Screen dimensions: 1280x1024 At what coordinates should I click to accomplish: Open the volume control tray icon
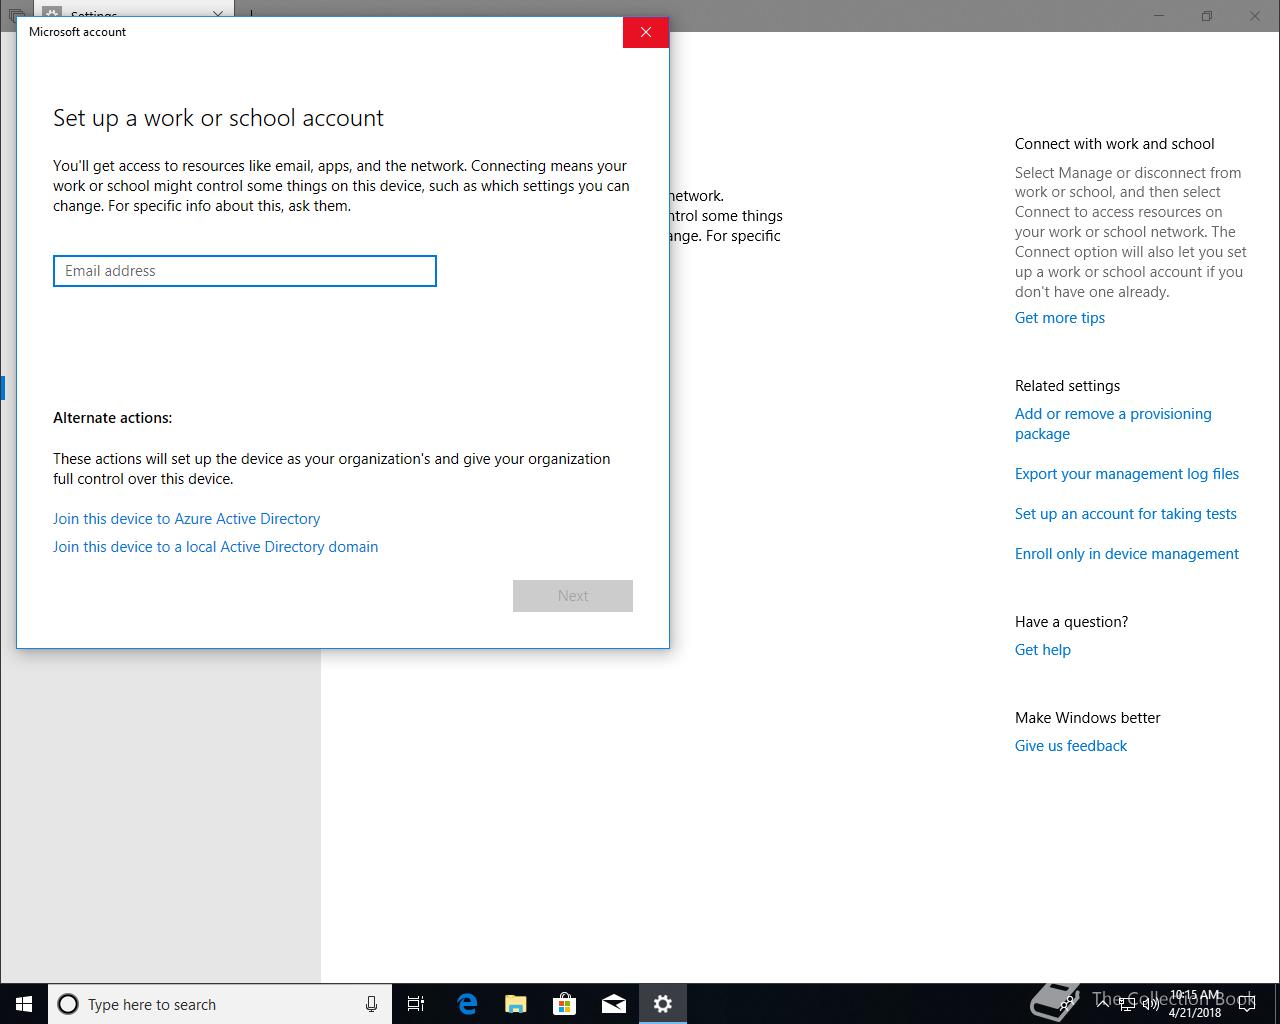click(1151, 1004)
